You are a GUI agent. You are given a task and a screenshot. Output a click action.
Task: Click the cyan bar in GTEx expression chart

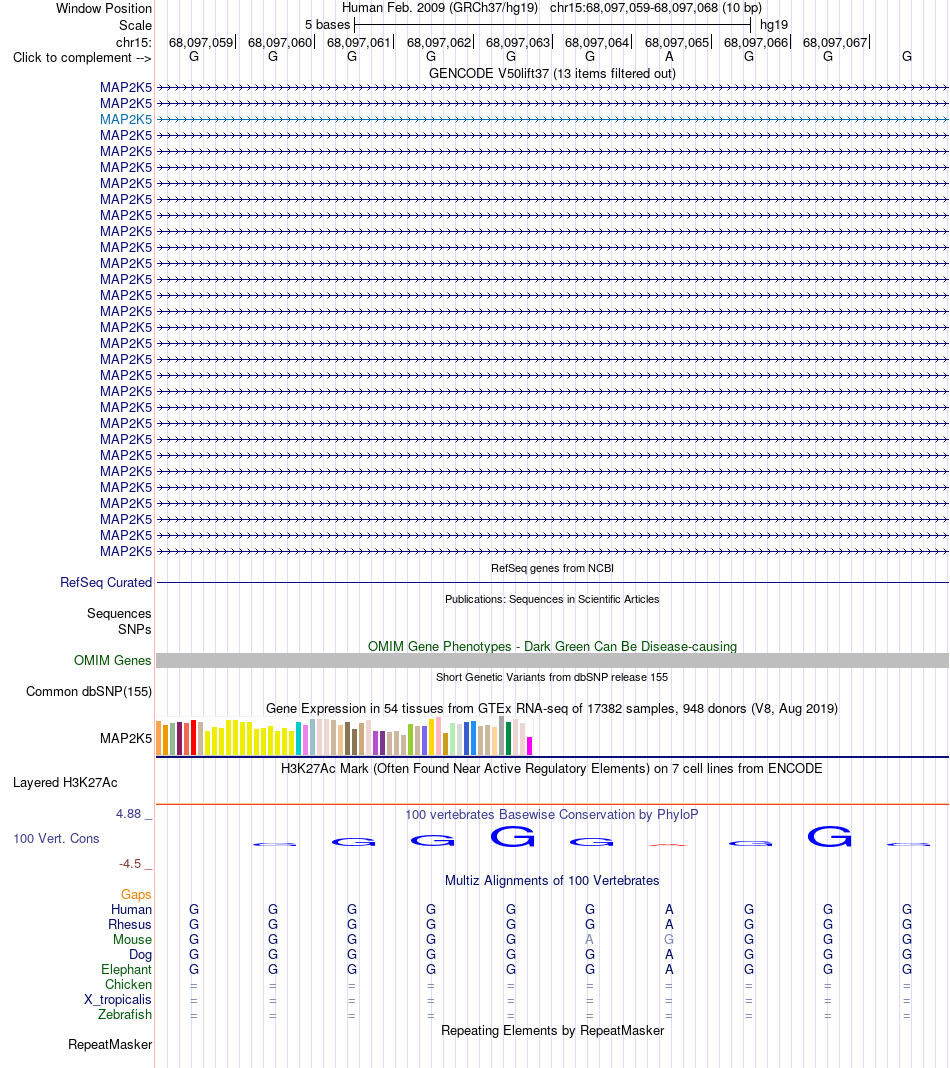tap(298, 738)
